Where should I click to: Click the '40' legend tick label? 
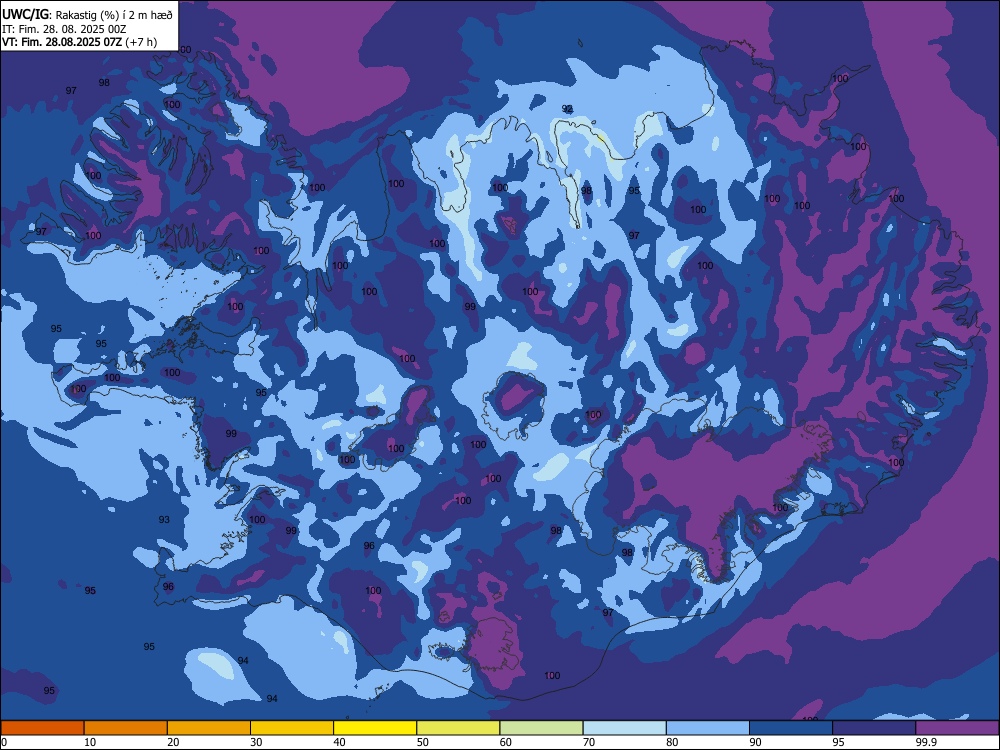point(339,742)
